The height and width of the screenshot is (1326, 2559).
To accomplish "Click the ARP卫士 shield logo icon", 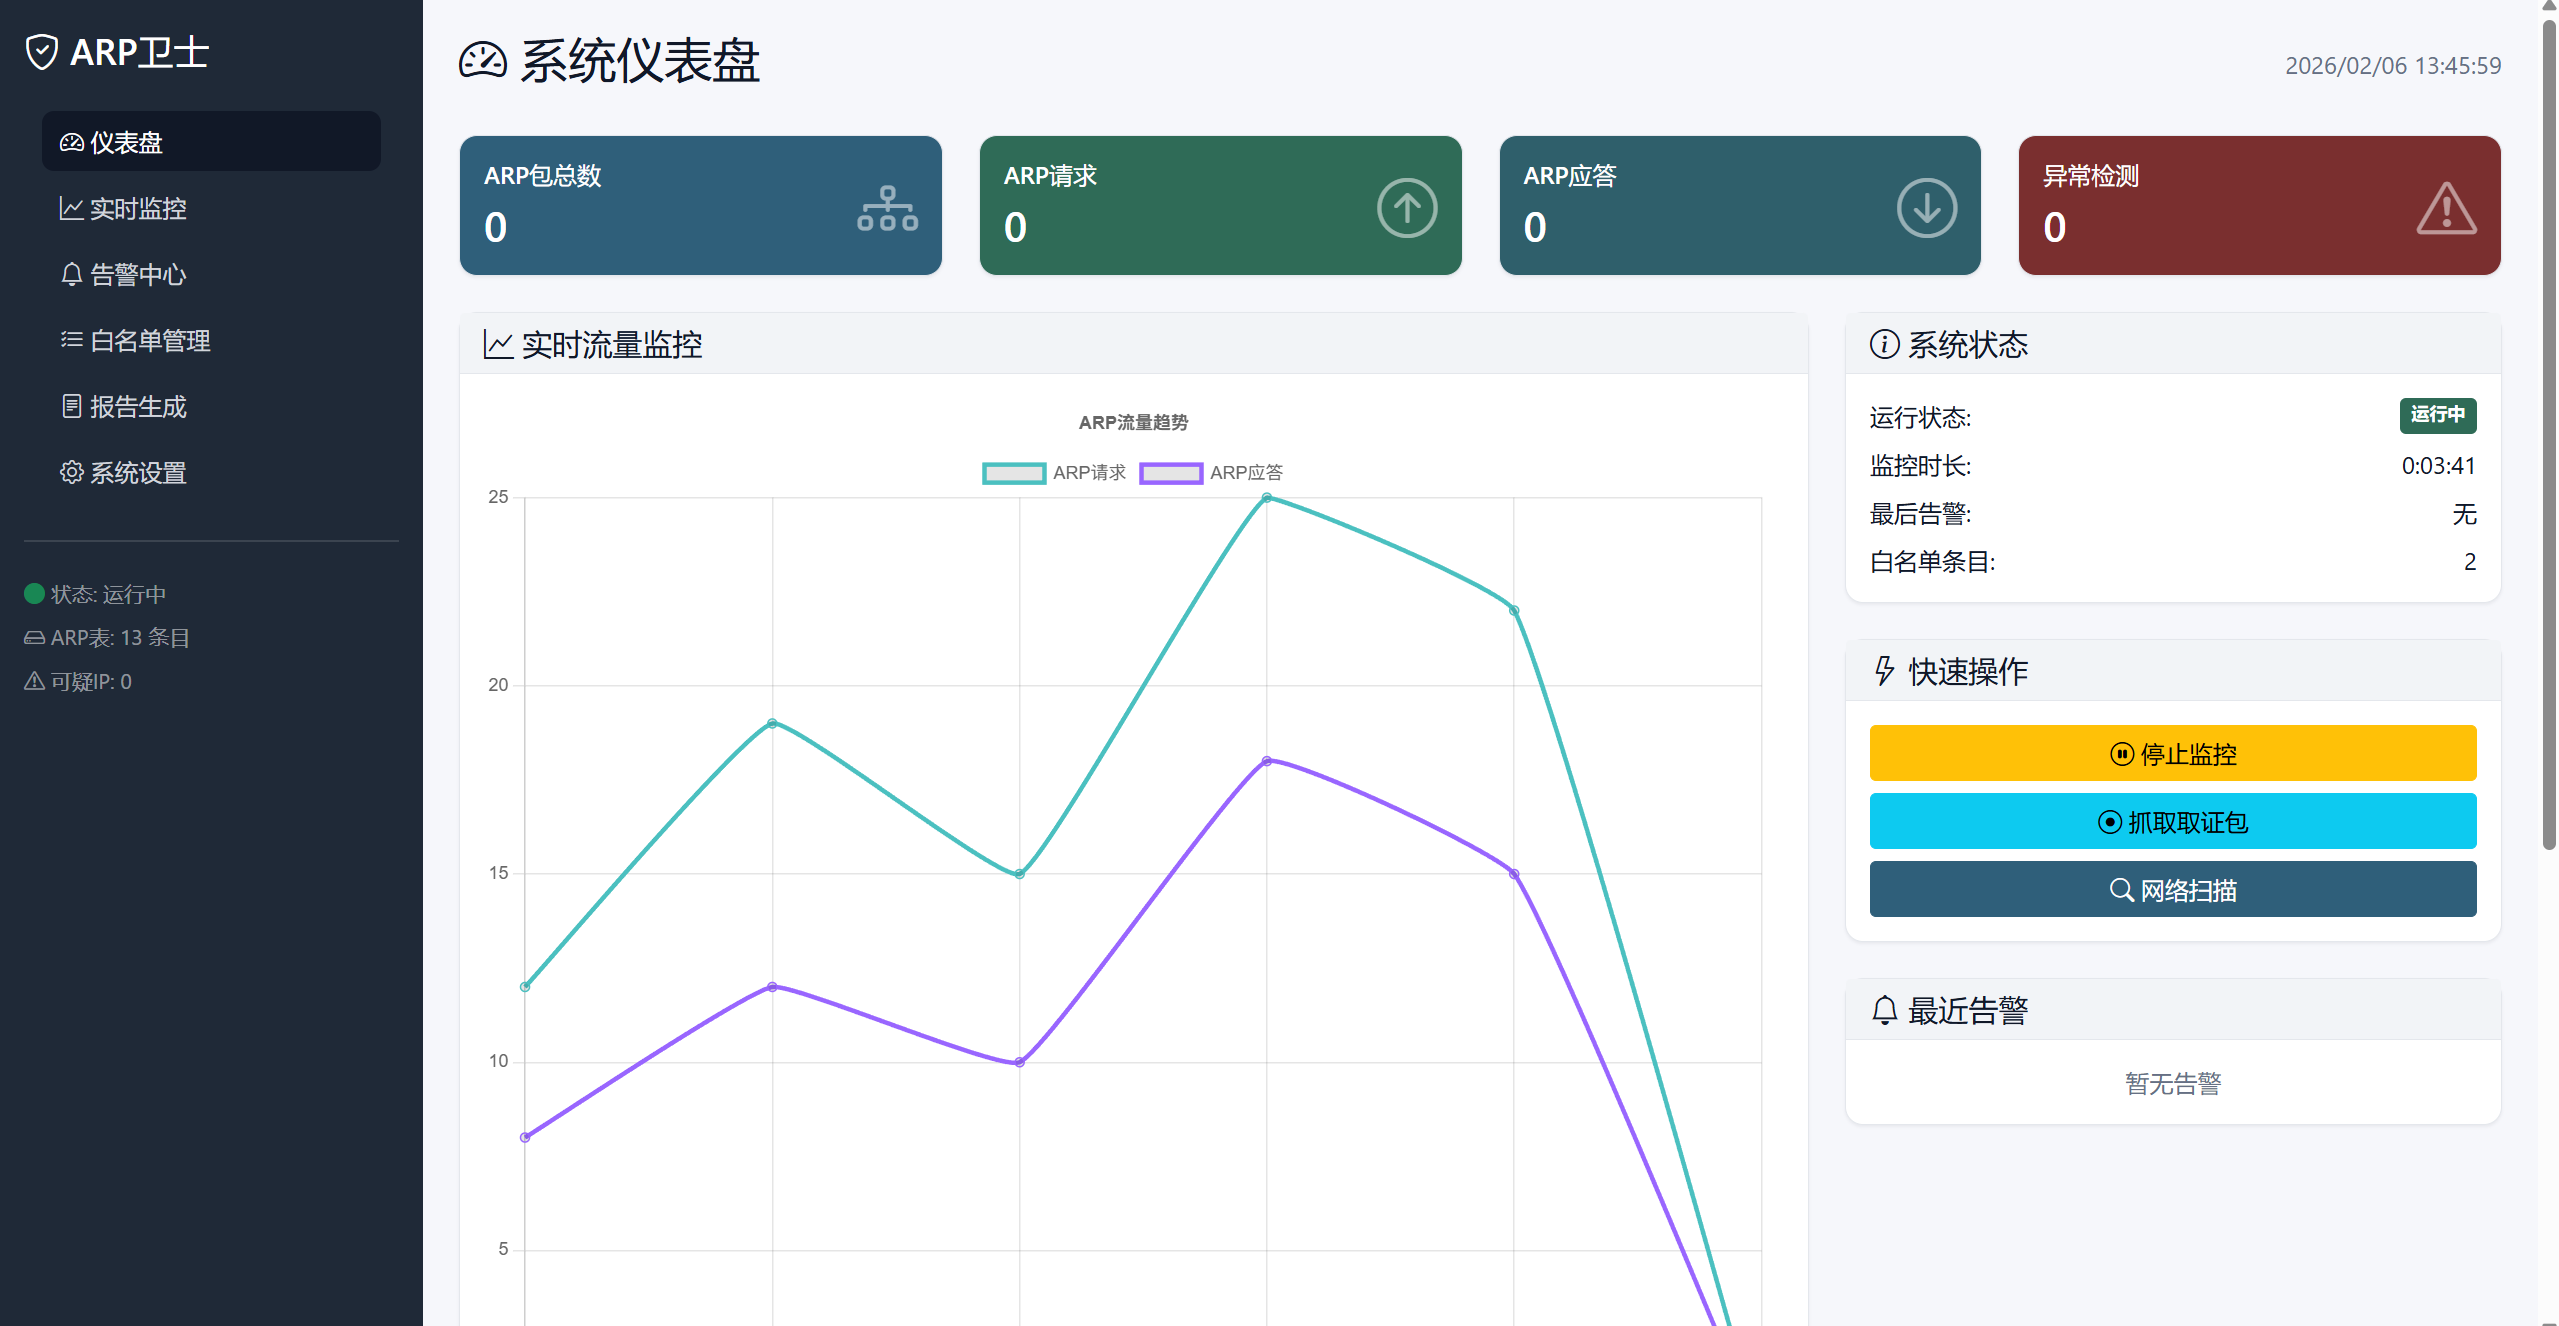I will point(42,52).
